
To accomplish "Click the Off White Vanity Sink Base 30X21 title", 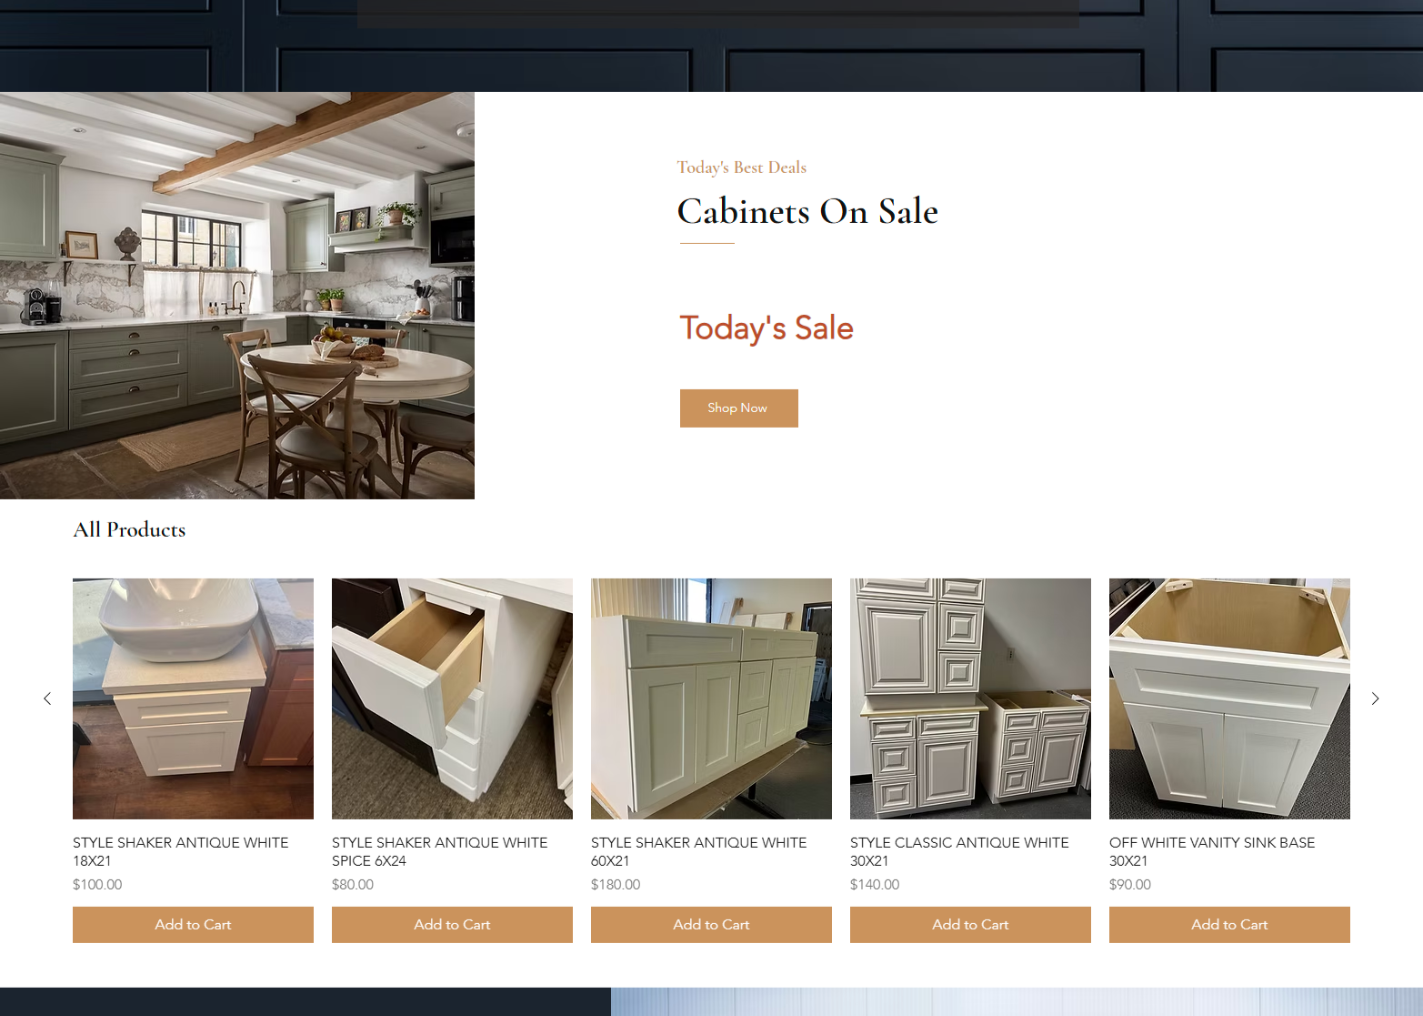I will click(x=1212, y=852).
